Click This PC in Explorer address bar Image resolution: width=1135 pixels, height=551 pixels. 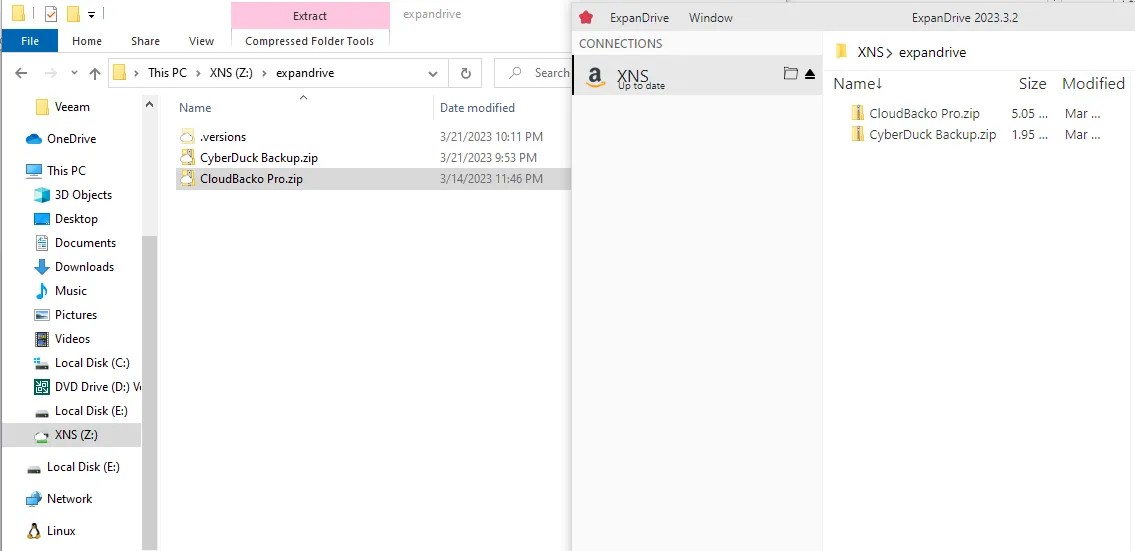tap(167, 73)
